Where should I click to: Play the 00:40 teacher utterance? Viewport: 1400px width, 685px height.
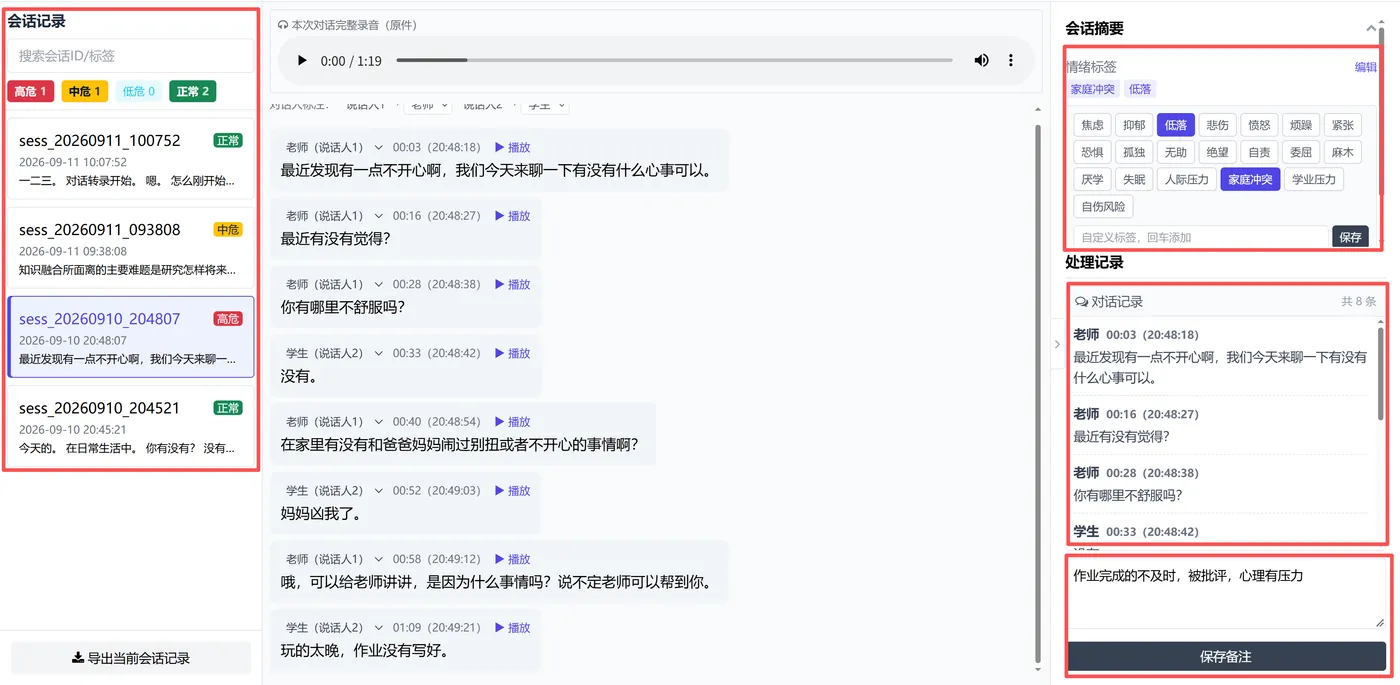click(x=513, y=422)
